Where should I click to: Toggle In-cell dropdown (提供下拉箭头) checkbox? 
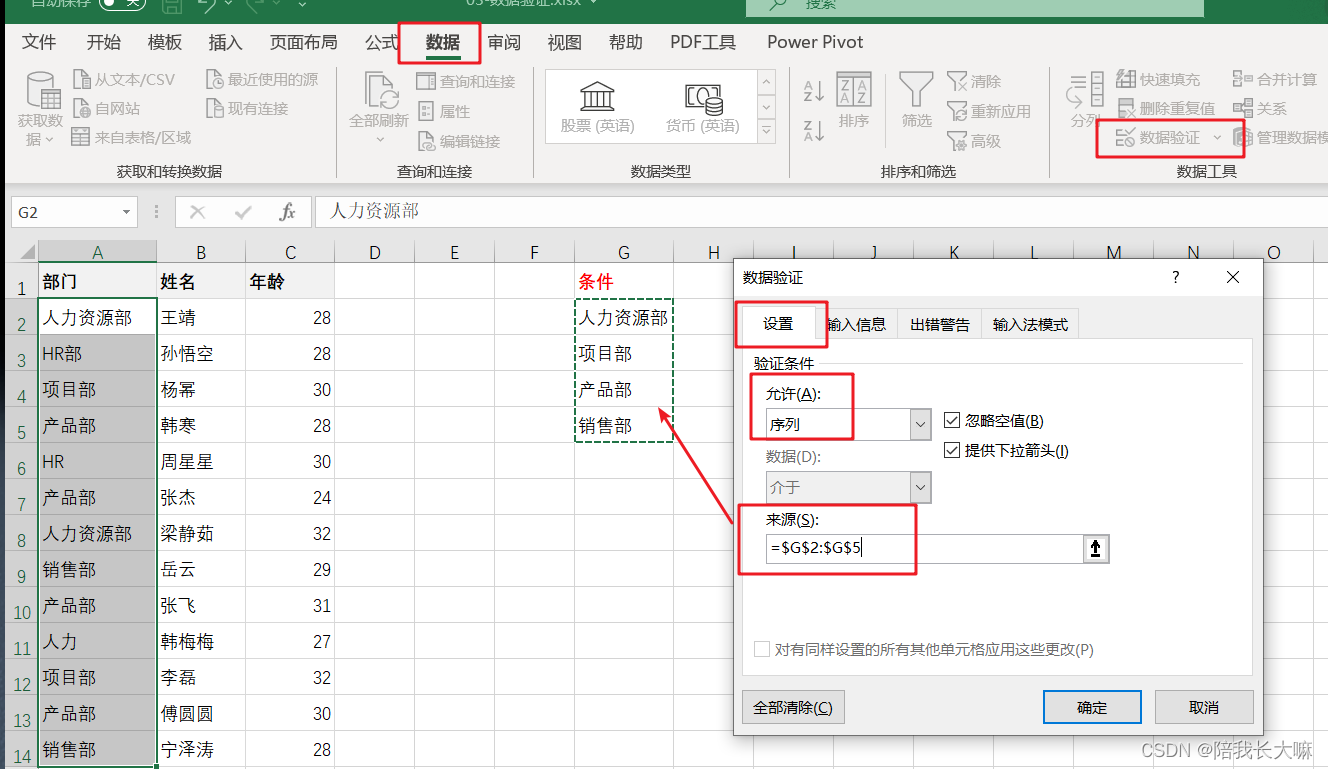952,451
